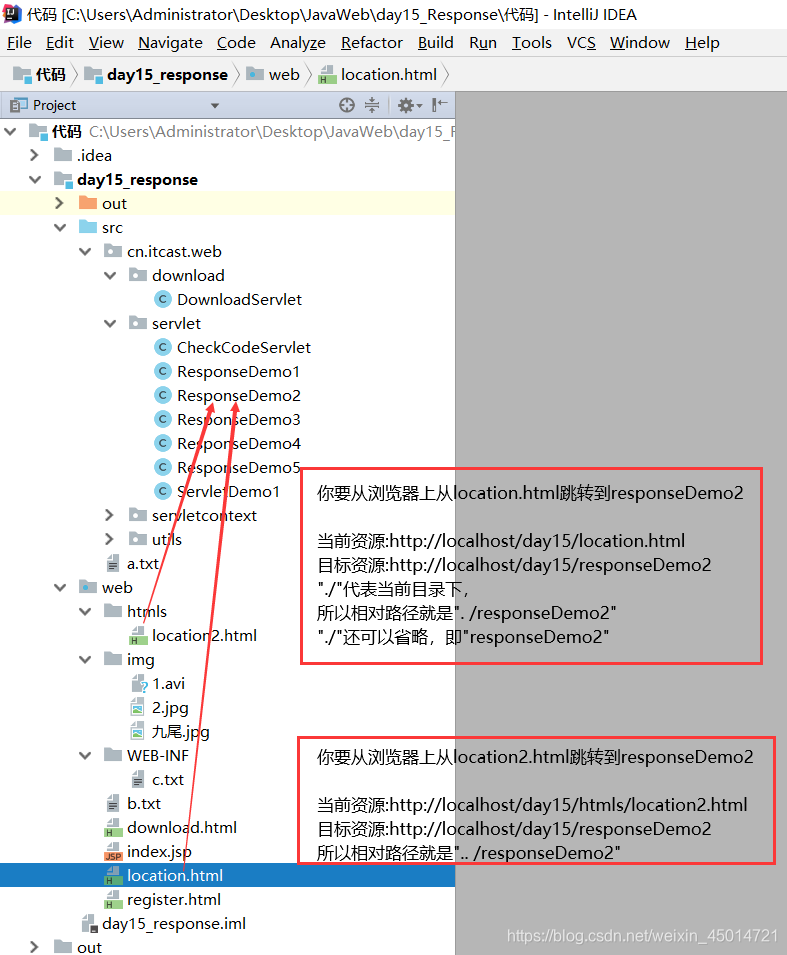
Task: Select DownloadServlet class icon
Action: [x=163, y=299]
